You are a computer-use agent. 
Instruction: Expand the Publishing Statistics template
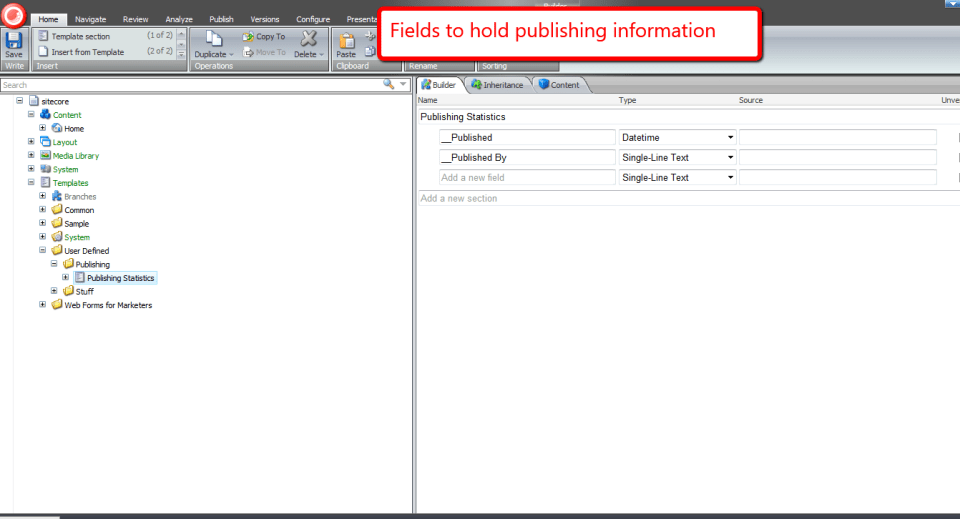(66, 277)
